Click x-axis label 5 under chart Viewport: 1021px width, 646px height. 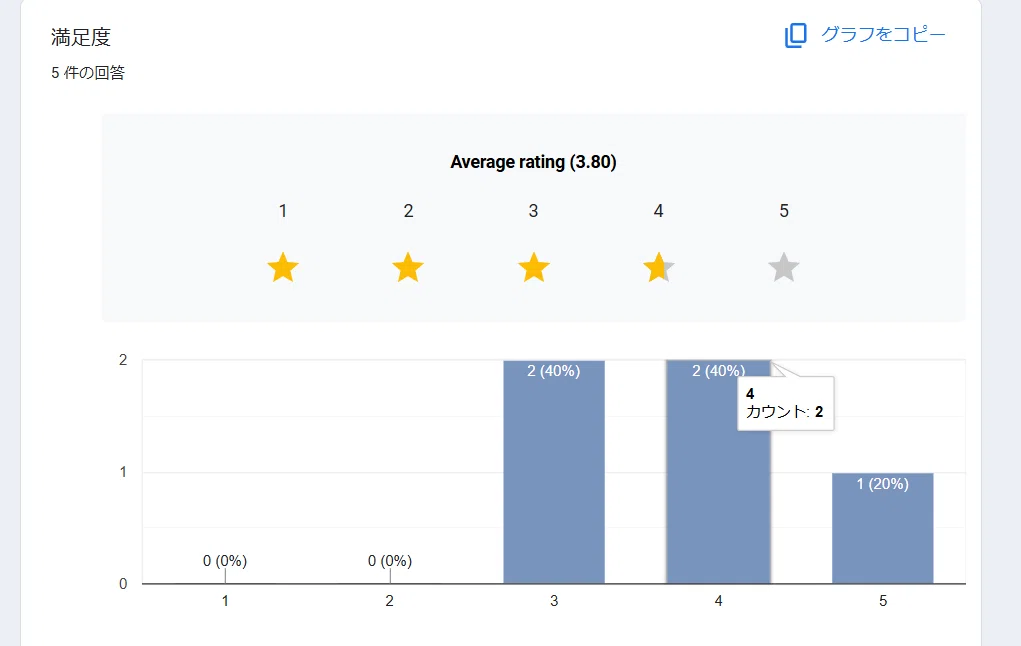pos(883,600)
